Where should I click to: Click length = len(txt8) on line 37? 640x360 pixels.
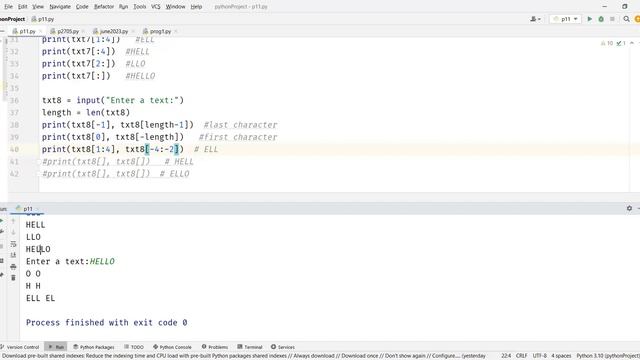[86, 113]
